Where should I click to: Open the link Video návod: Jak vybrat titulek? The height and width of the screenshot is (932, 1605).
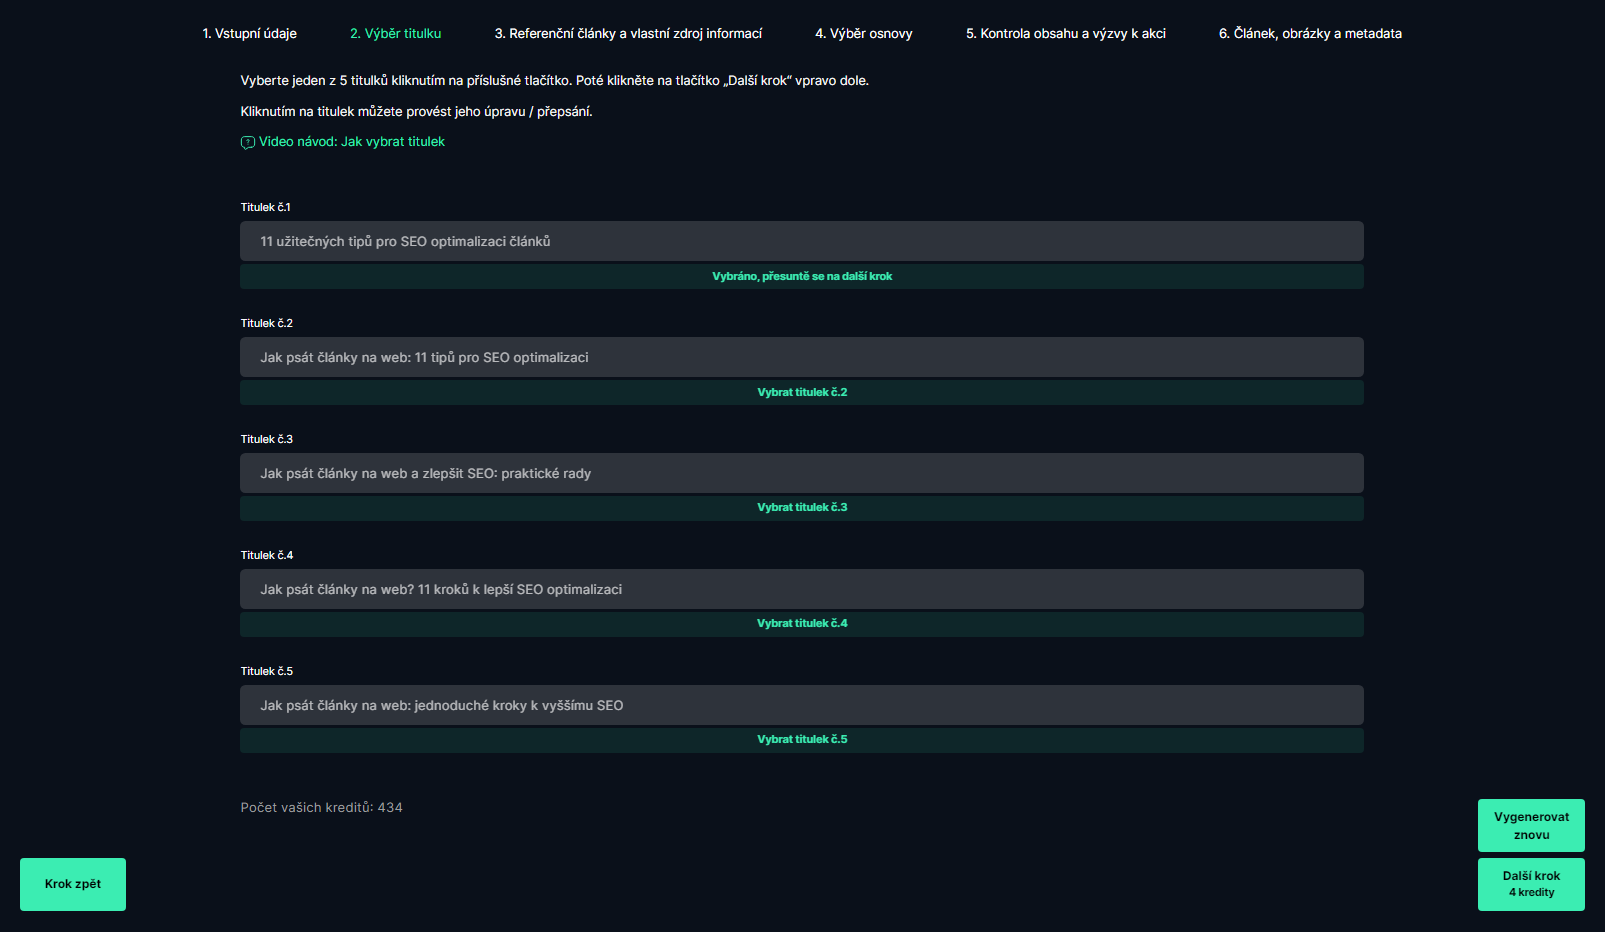(352, 142)
